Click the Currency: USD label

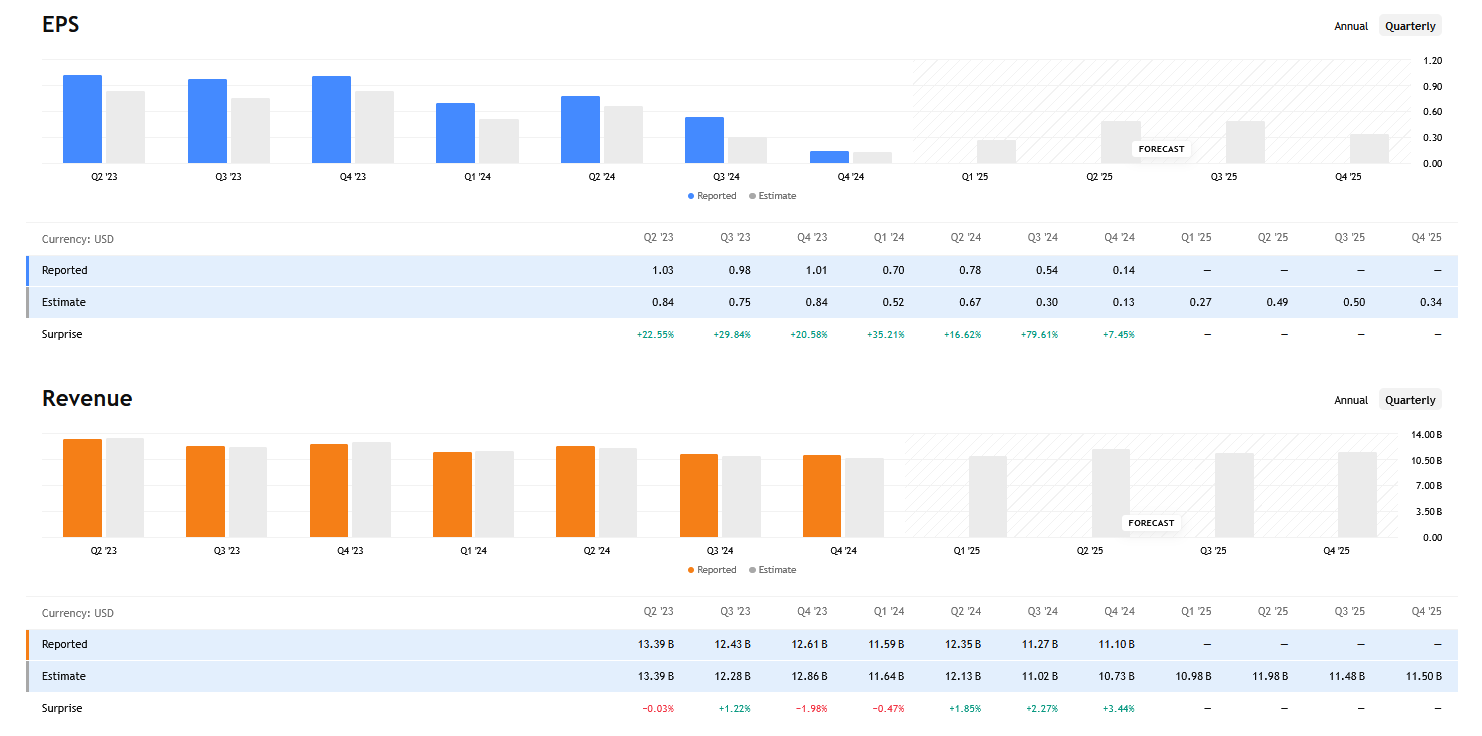click(x=77, y=239)
